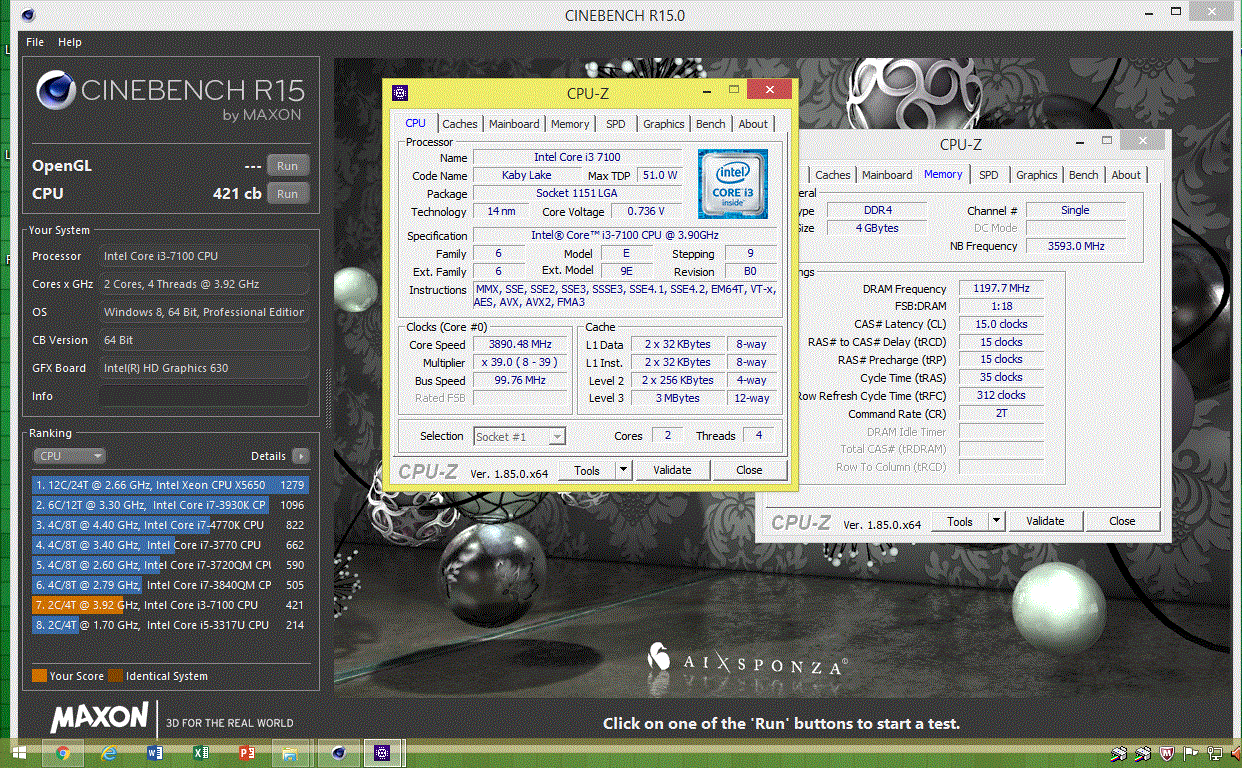Open the Windows Start button
The height and width of the screenshot is (768, 1242).
(19, 753)
